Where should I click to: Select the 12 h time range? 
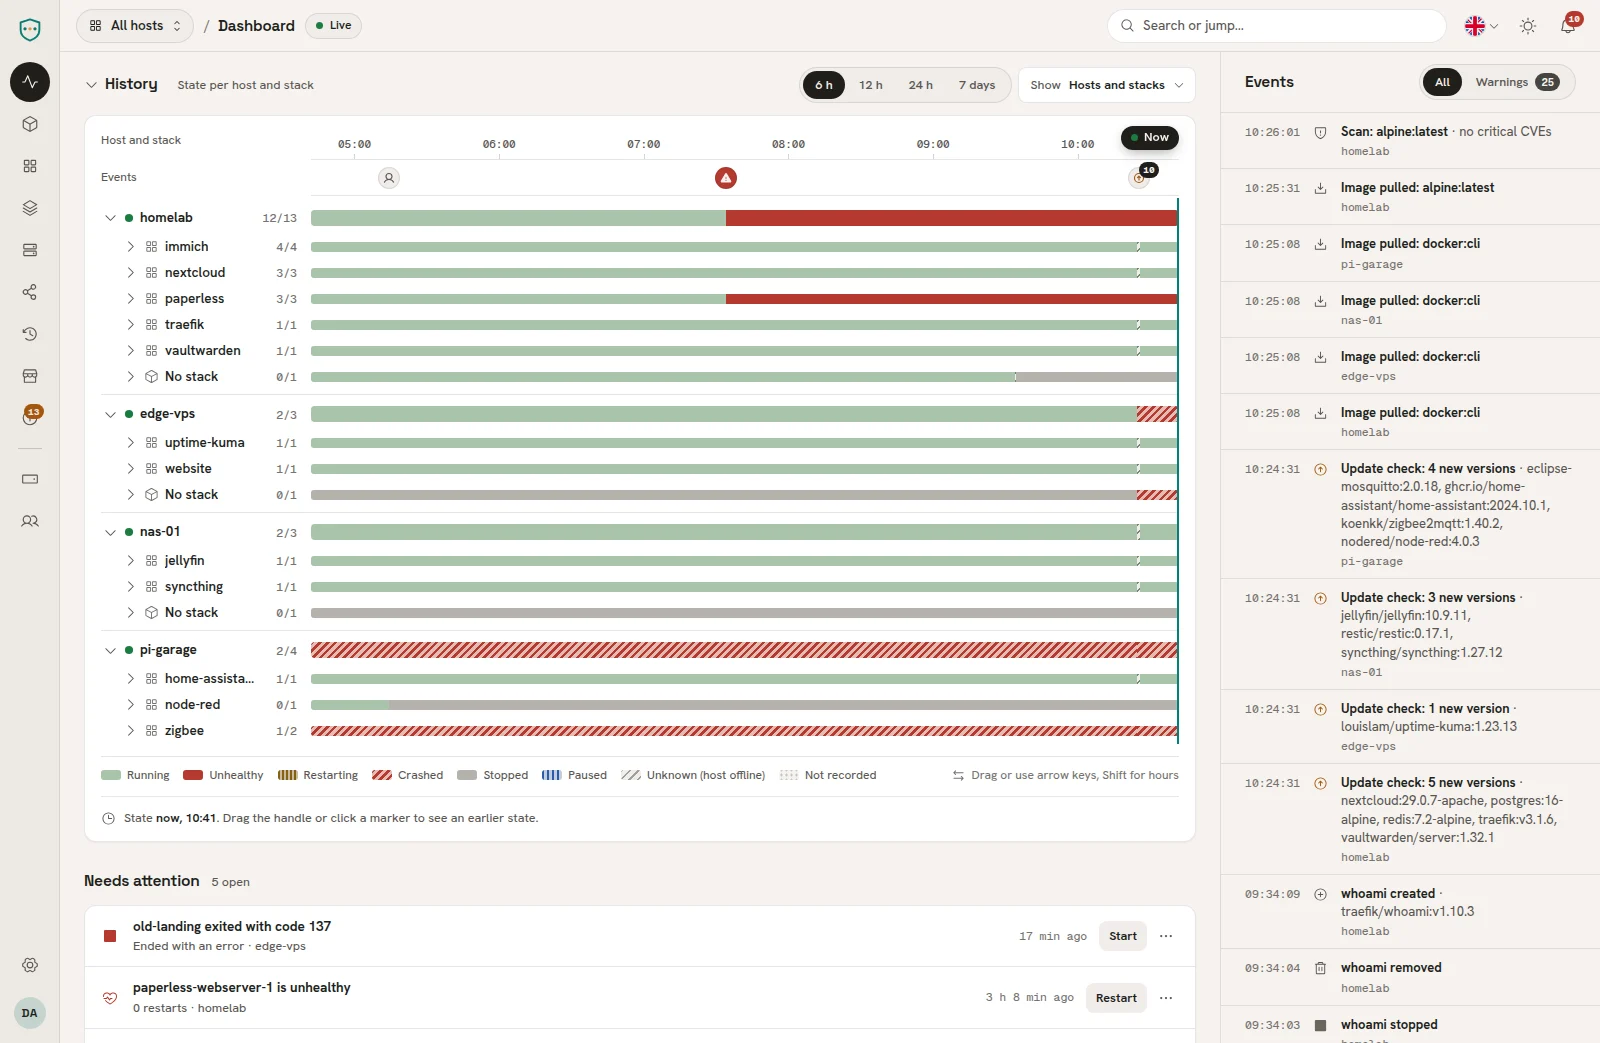pos(871,85)
